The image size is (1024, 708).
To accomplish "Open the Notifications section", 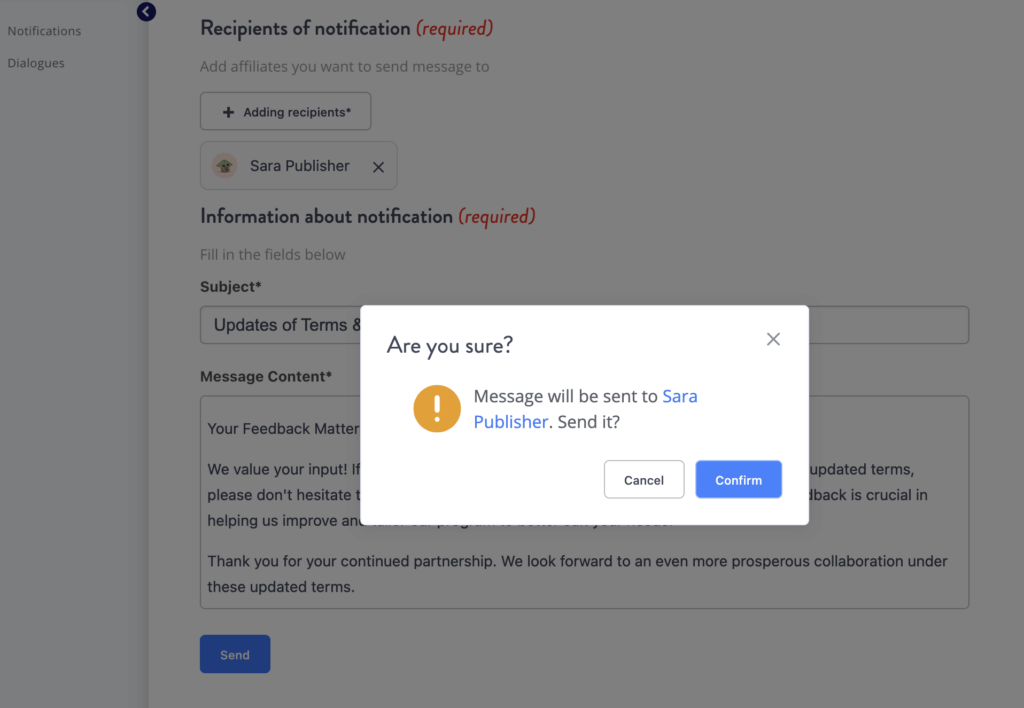I will [x=44, y=30].
